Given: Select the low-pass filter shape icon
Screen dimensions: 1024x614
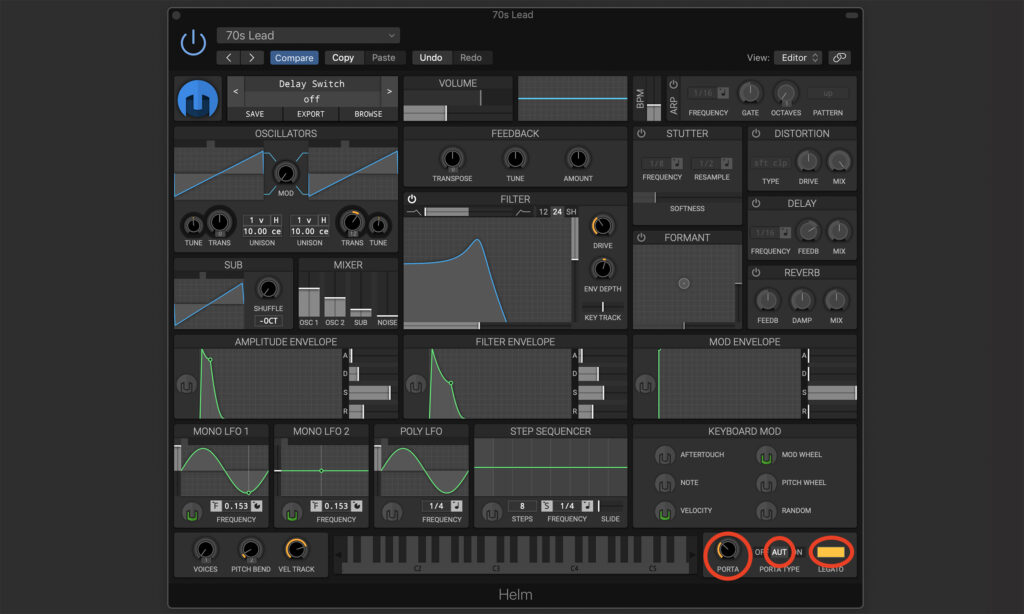Looking at the screenshot, I should [414, 212].
